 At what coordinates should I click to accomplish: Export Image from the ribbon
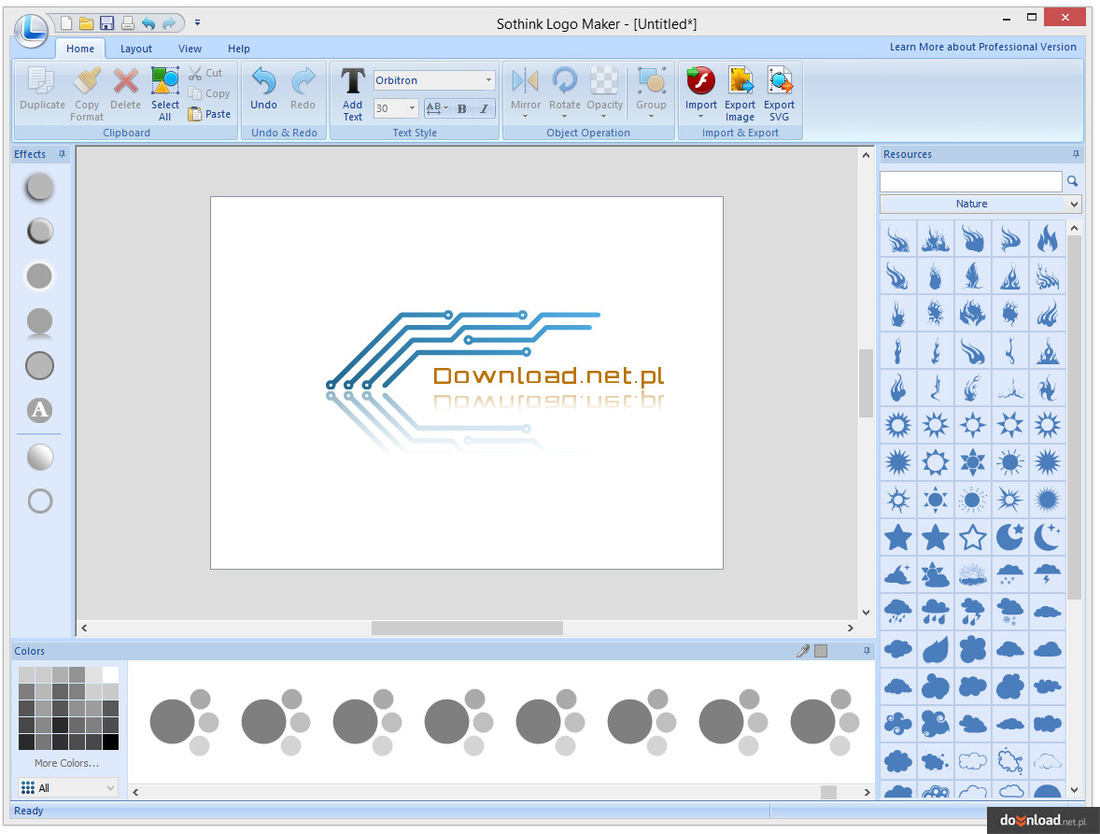point(740,94)
